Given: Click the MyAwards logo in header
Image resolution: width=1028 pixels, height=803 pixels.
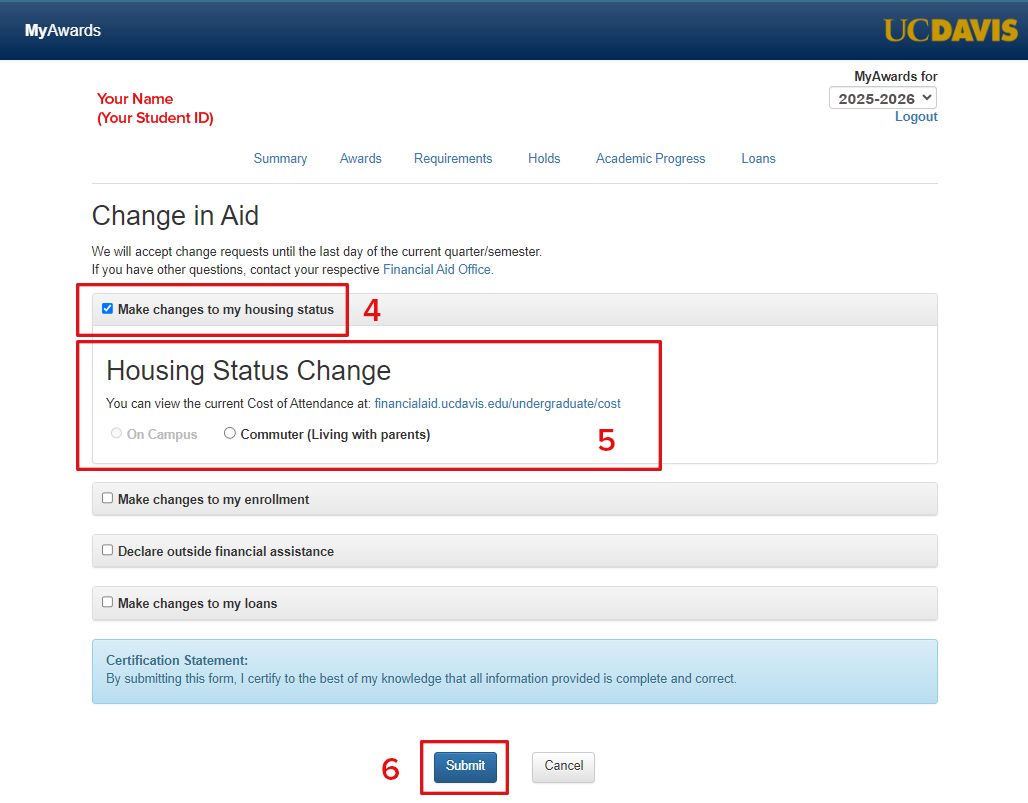Looking at the screenshot, I should pos(63,30).
